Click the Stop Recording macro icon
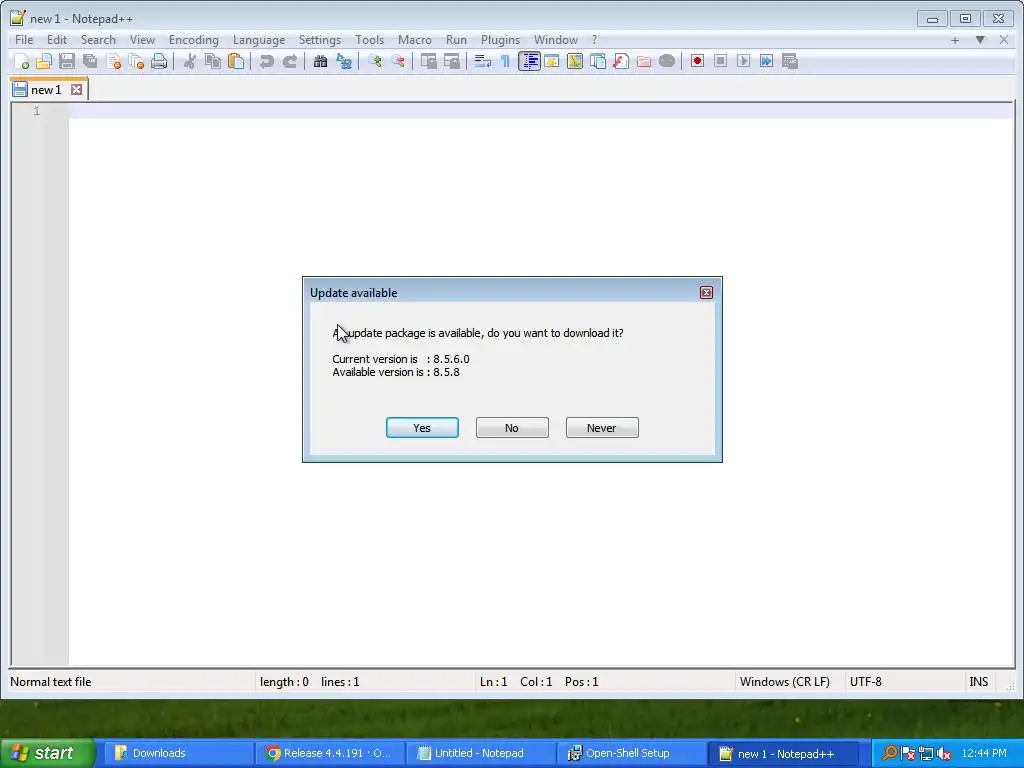The image size is (1024, 768). coord(720,61)
